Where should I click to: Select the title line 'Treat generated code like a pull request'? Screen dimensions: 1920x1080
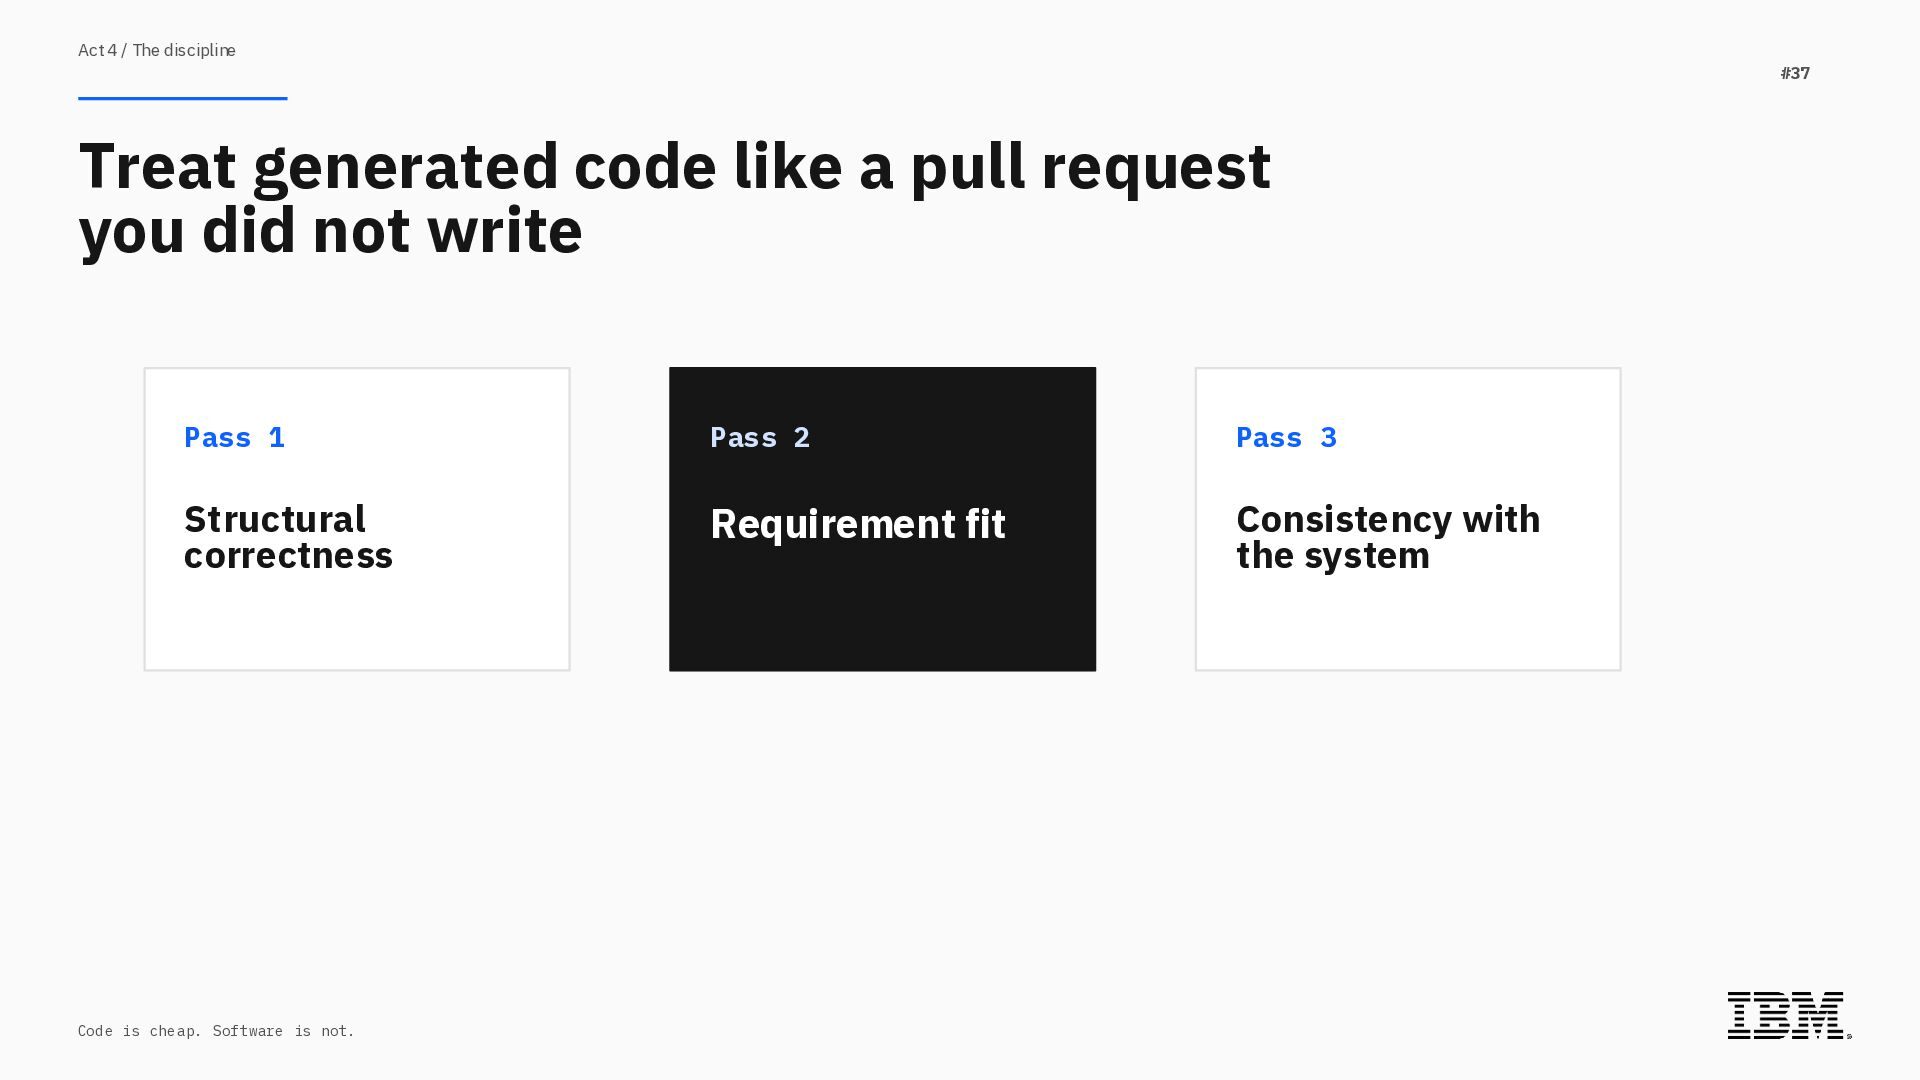pos(674,166)
